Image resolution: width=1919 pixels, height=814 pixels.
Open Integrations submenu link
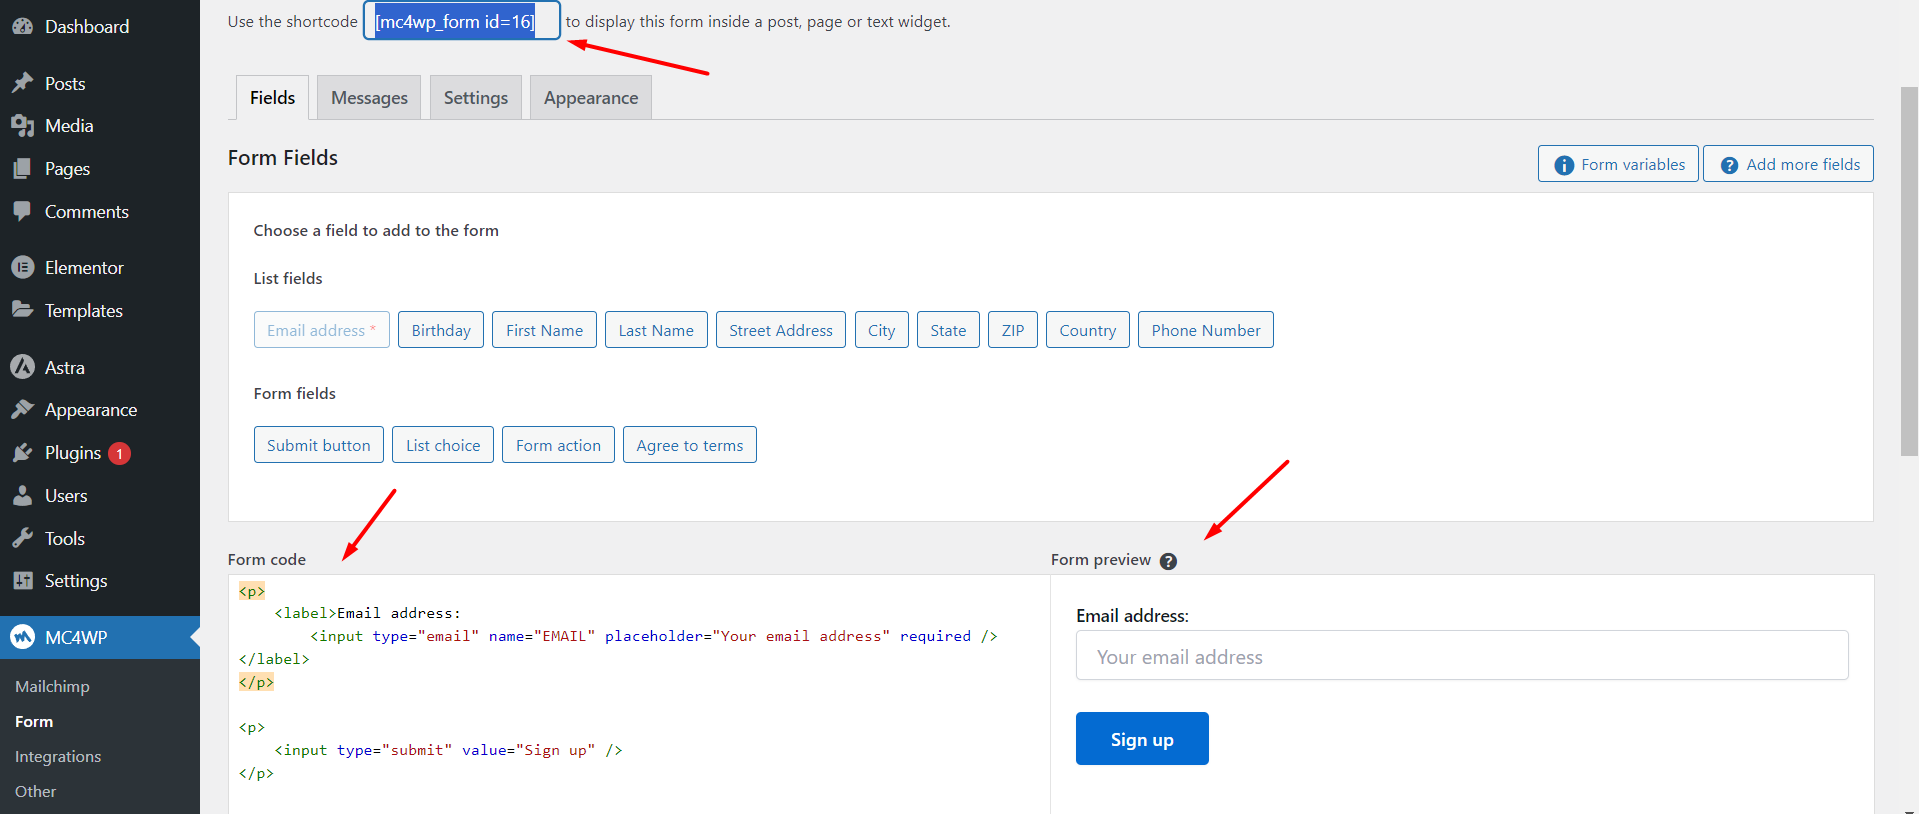pyautogui.click(x=58, y=756)
